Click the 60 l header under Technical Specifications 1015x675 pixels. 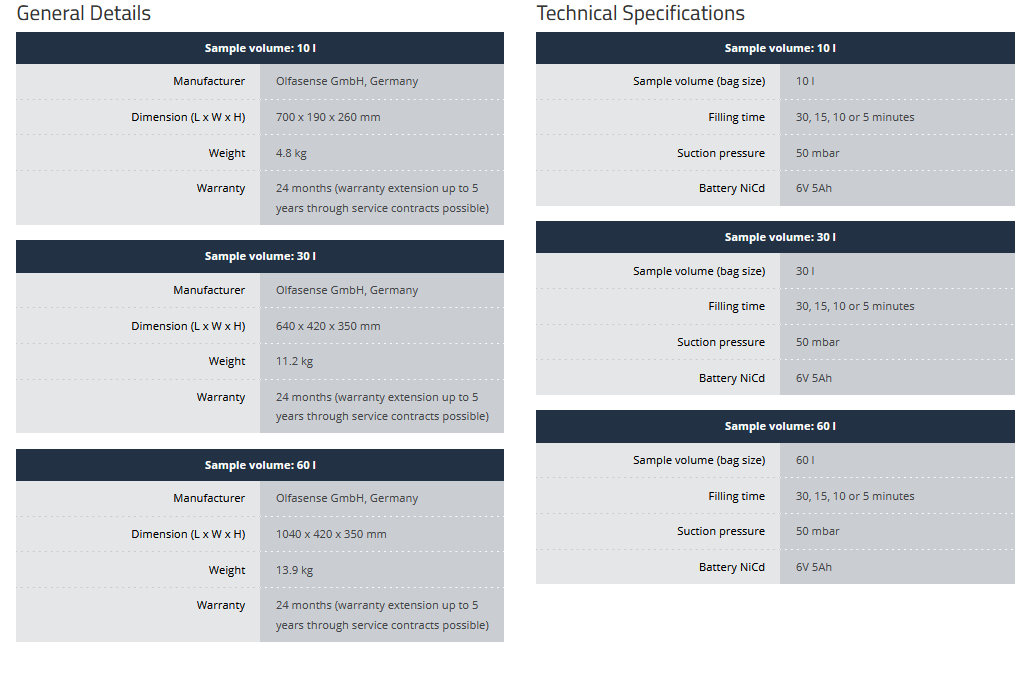click(780, 426)
